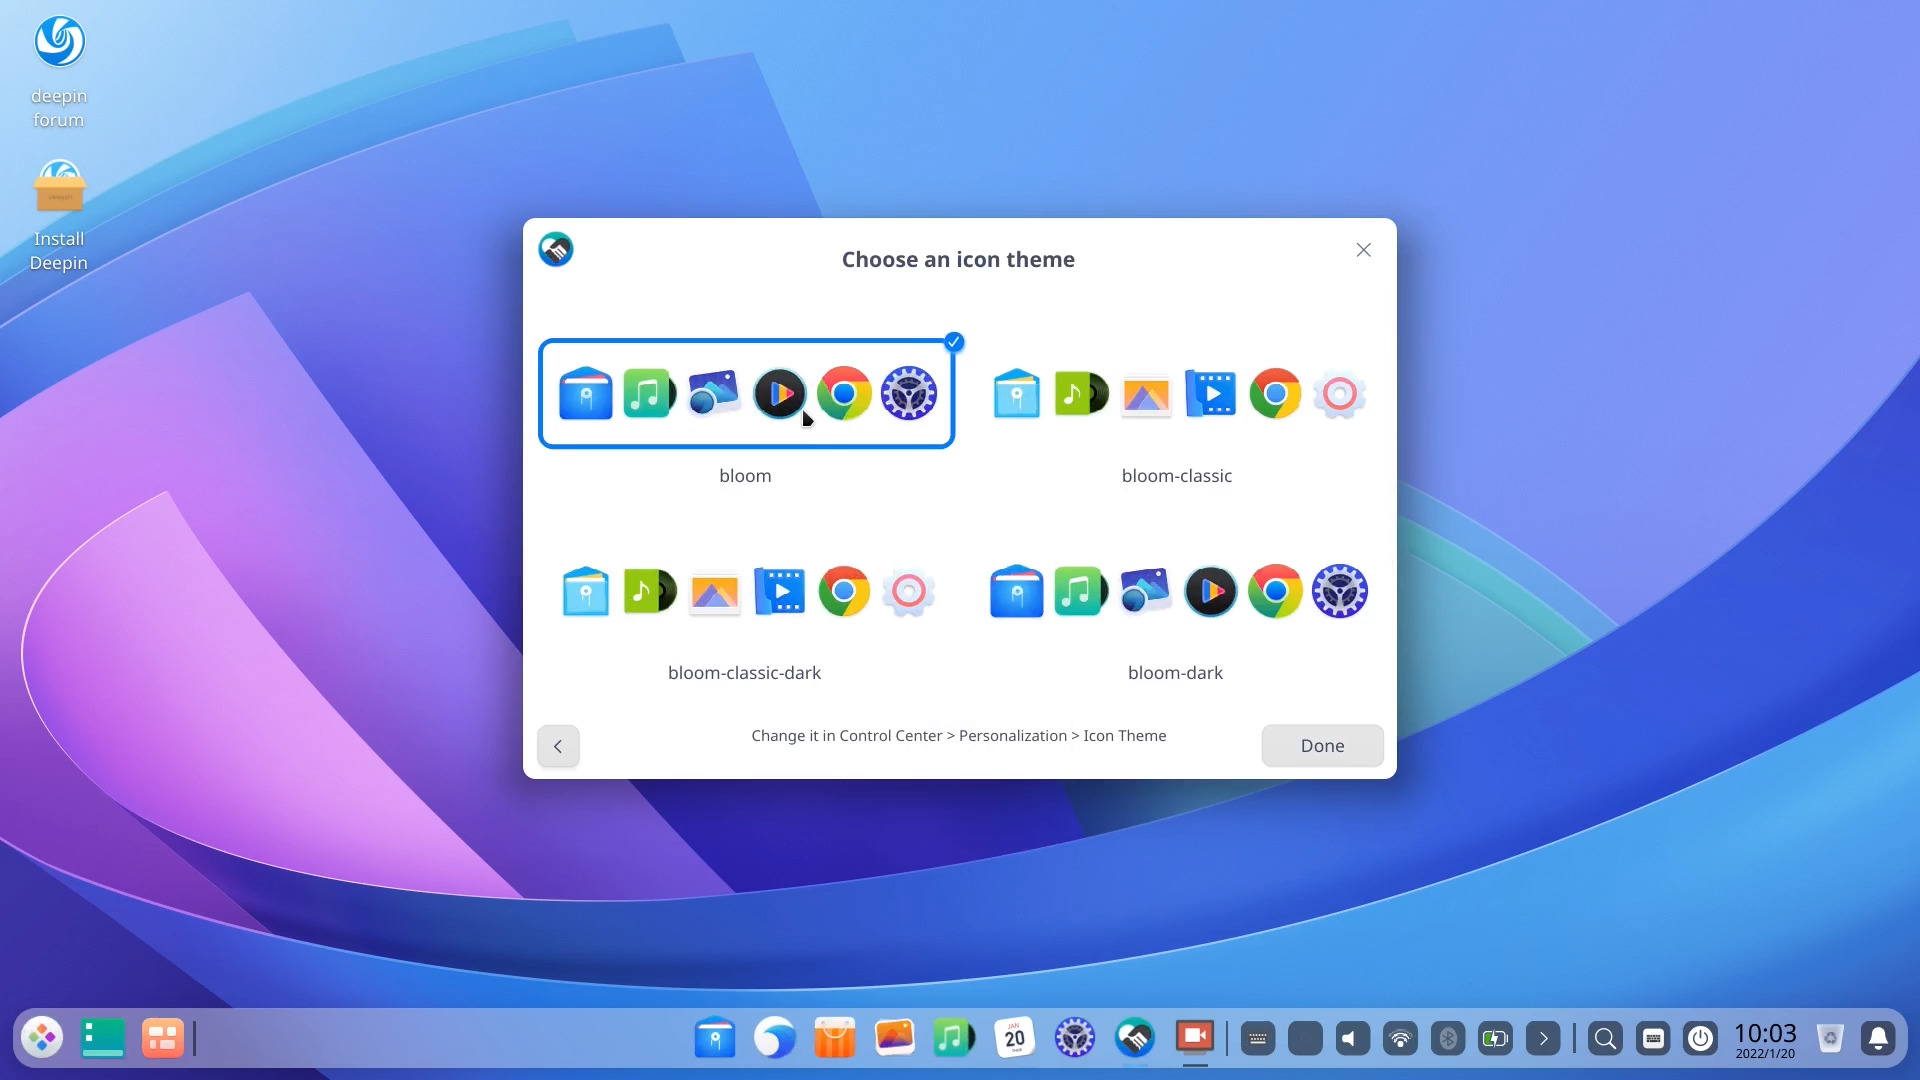Launch the File Manager from the dock
Screen dimensions: 1920x1080
point(715,1038)
